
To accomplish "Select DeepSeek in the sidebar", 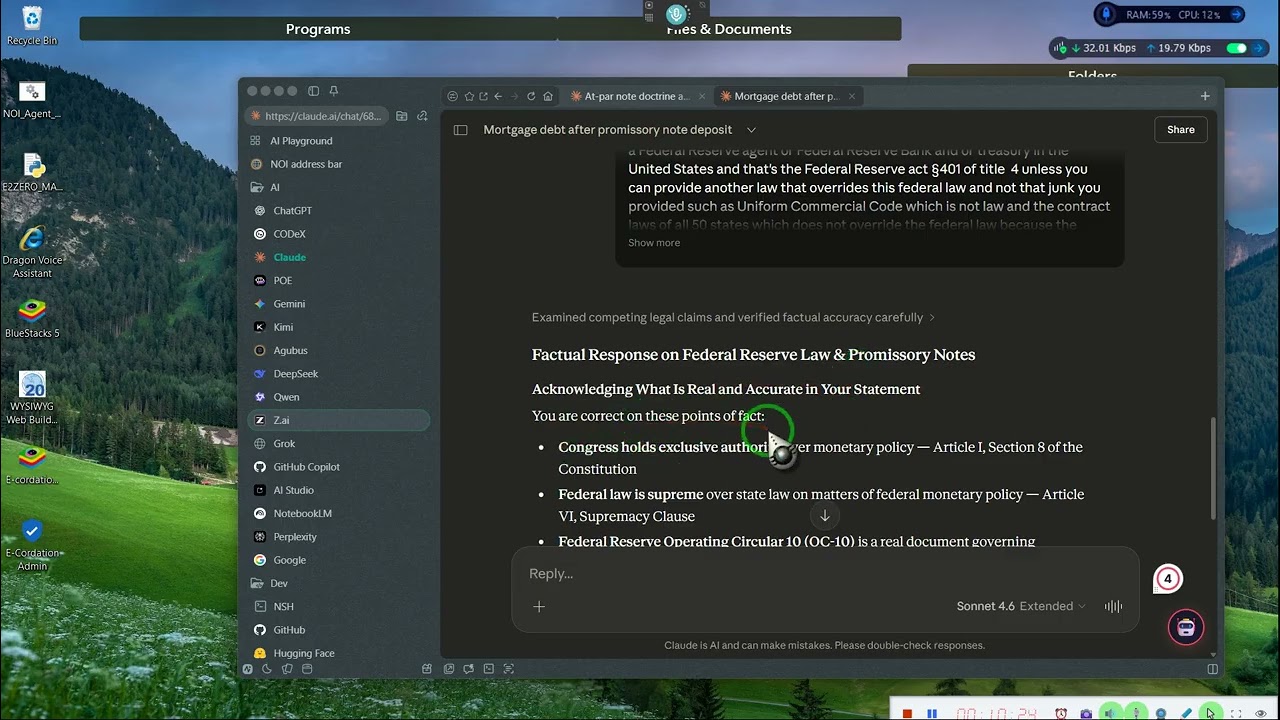I will [340, 374].
